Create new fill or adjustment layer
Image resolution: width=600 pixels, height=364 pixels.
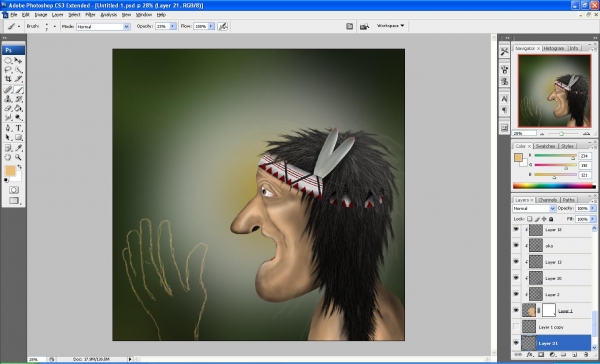pos(552,355)
